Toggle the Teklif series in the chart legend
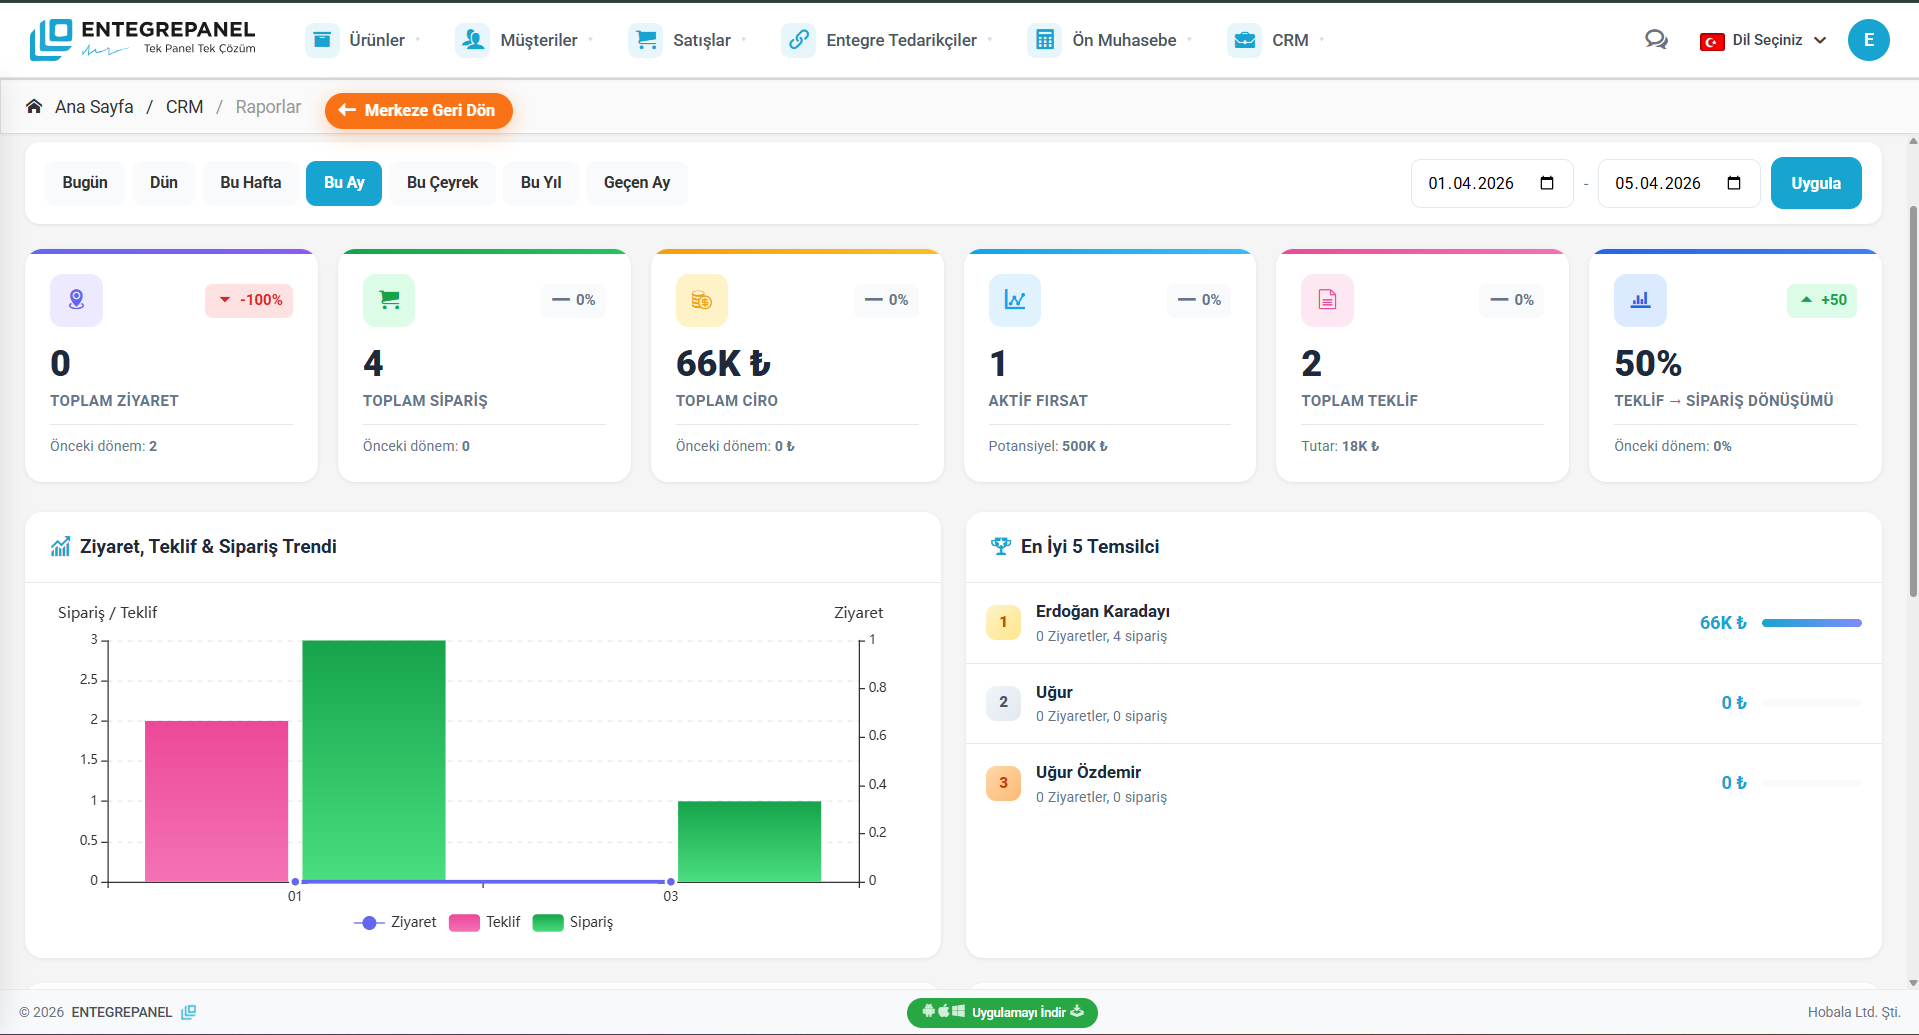 [x=485, y=922]
